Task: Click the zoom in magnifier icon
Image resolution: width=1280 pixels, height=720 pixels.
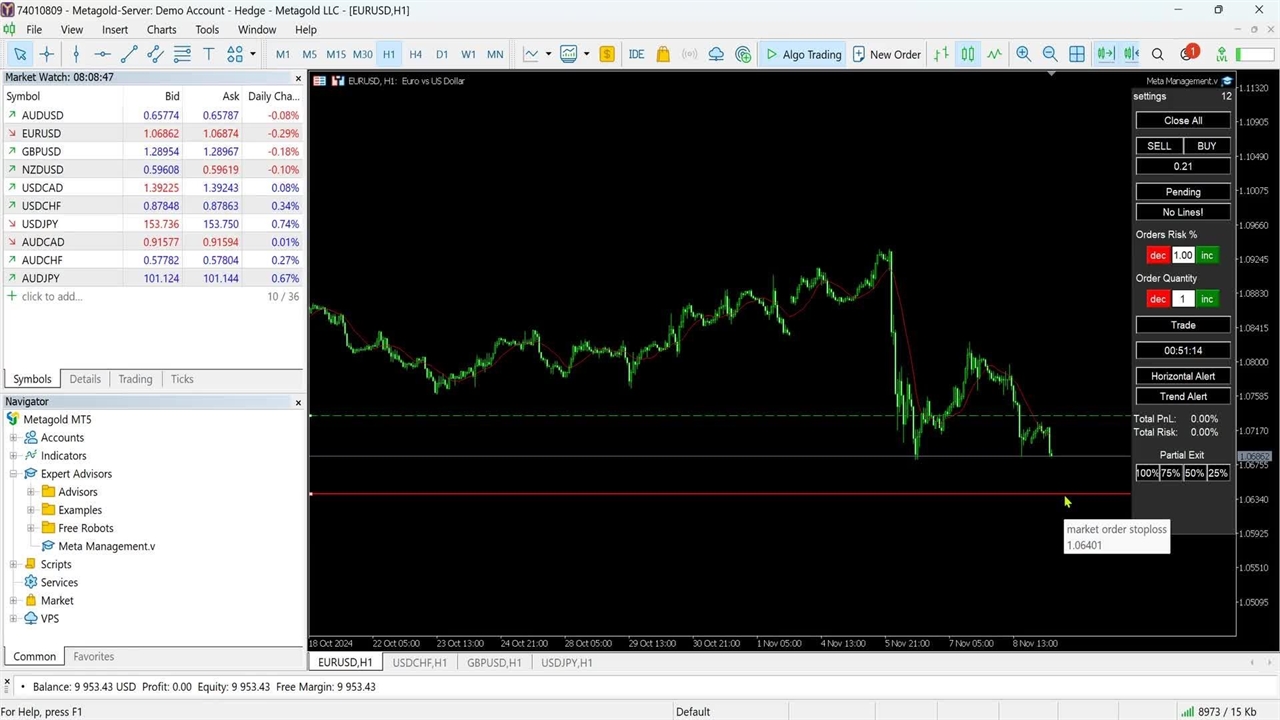Action: pyautogui.click(x=1023, y=54)
